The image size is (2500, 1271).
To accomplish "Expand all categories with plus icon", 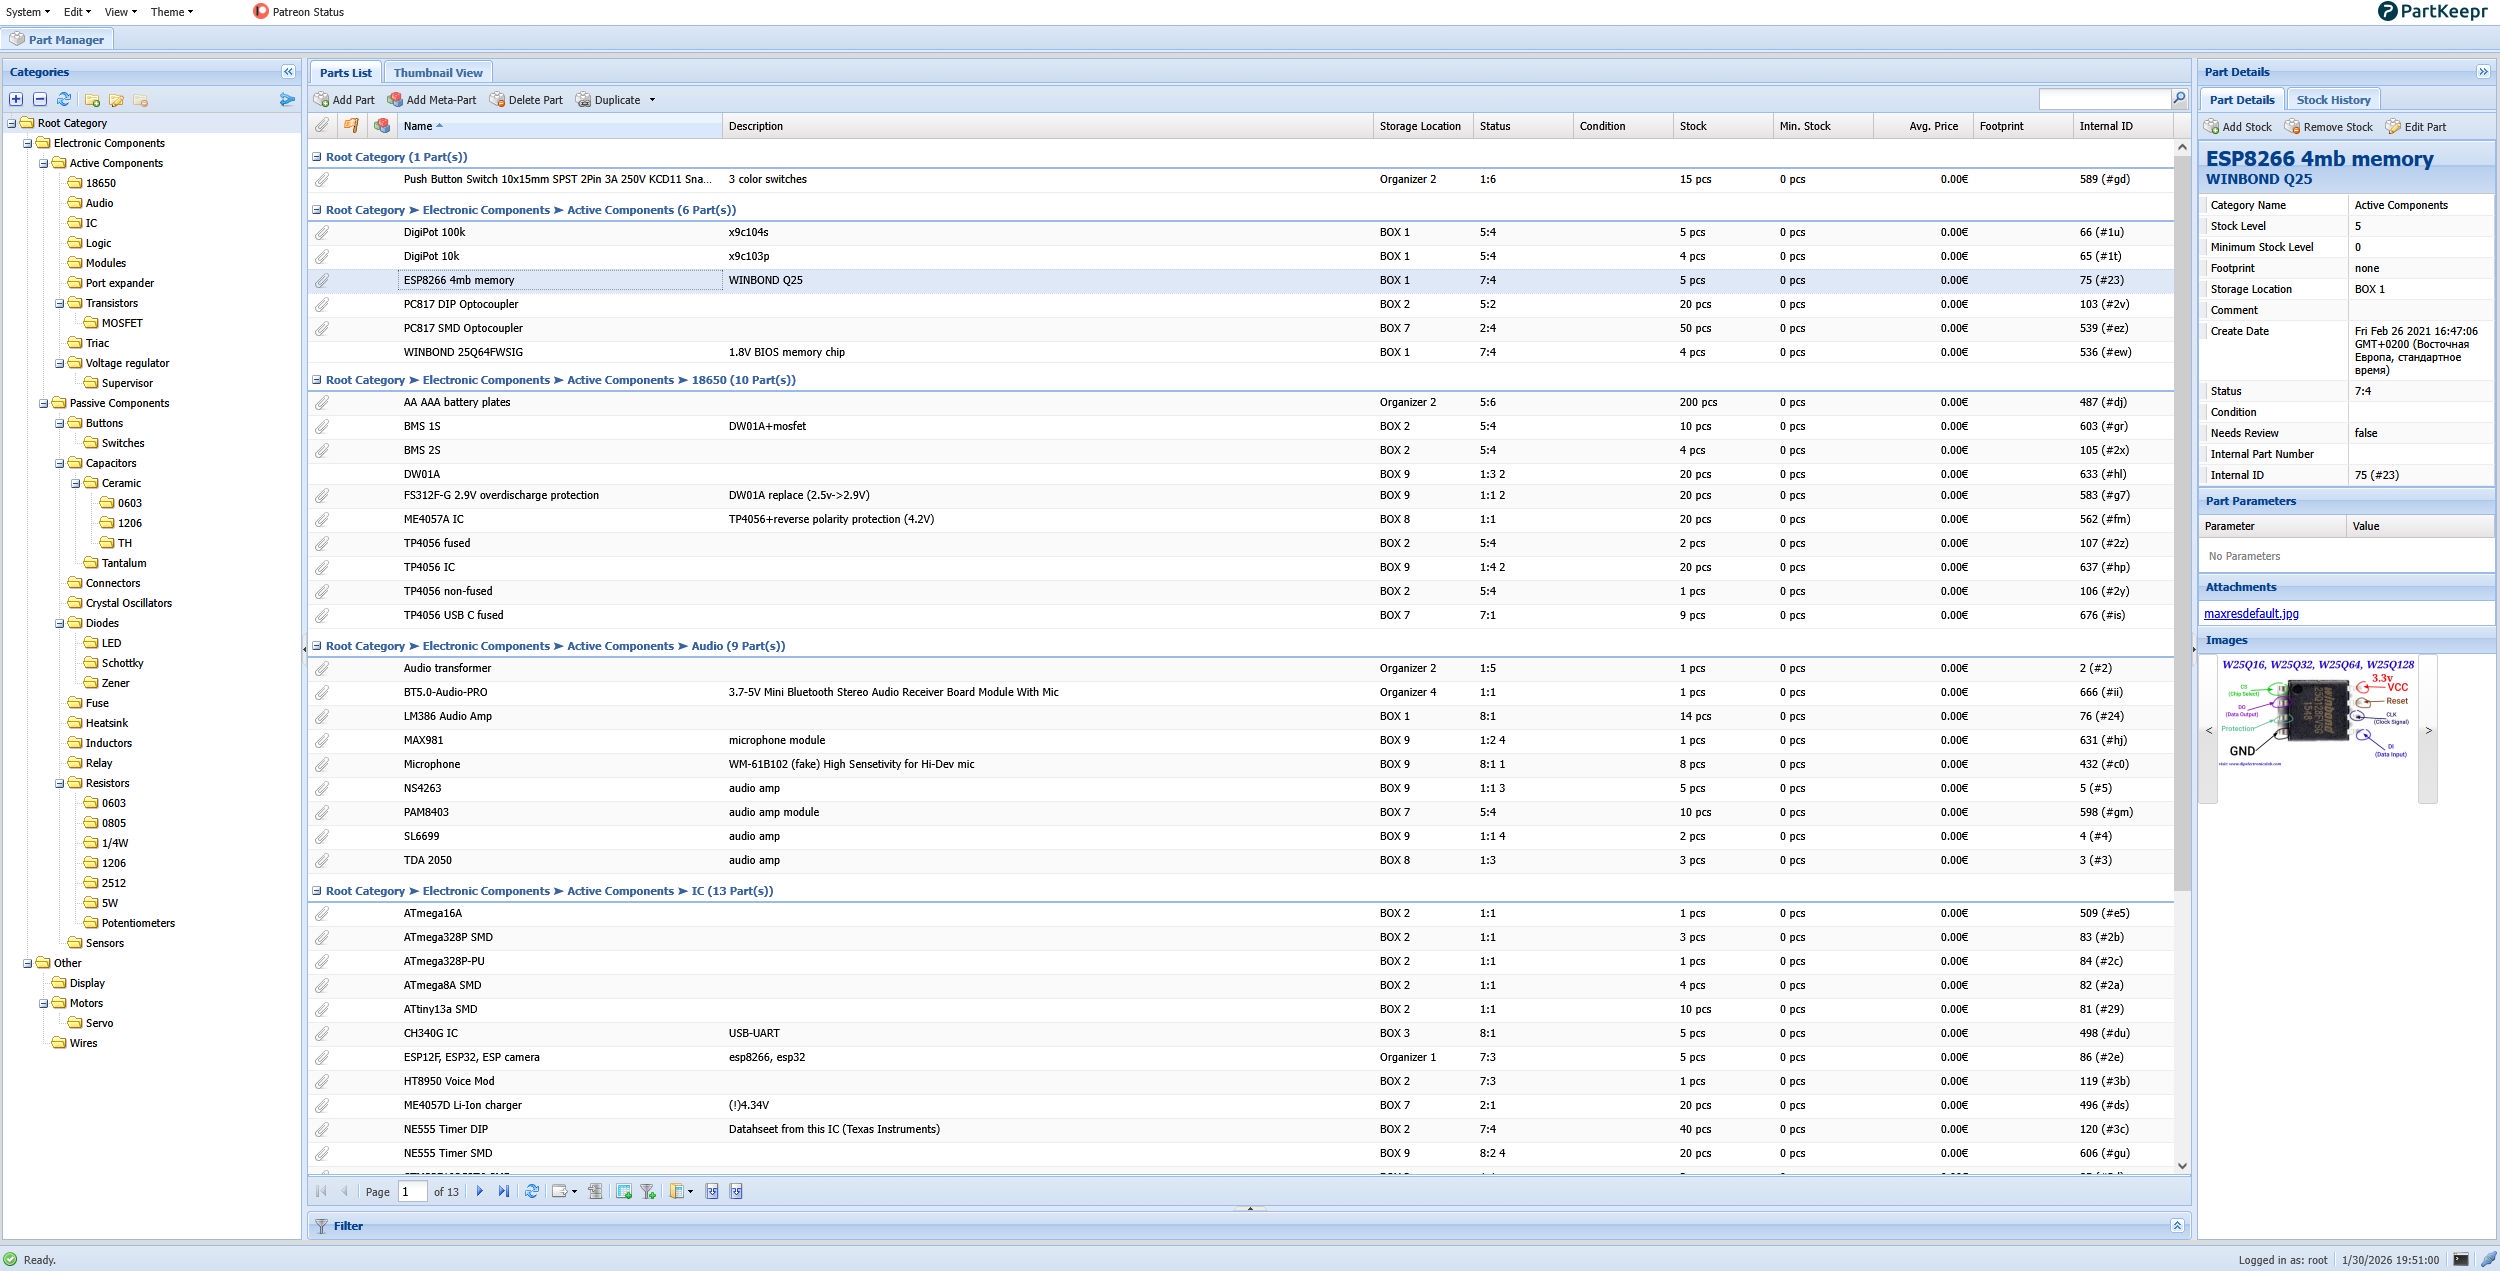I will tap(16, 100).
